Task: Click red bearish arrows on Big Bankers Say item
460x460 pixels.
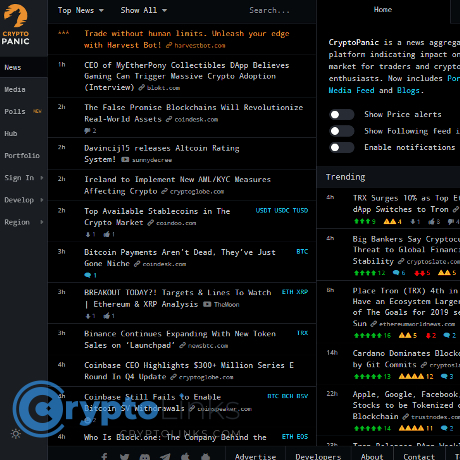Action: click(x=420, y=273)
